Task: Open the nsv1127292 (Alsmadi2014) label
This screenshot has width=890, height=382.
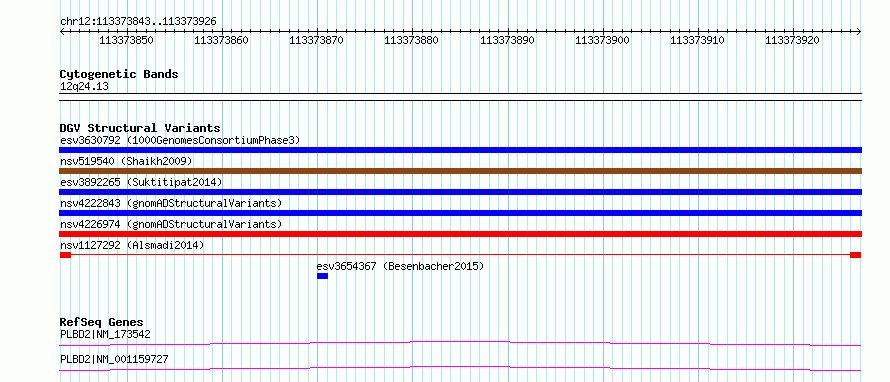Action: (132, 245)
